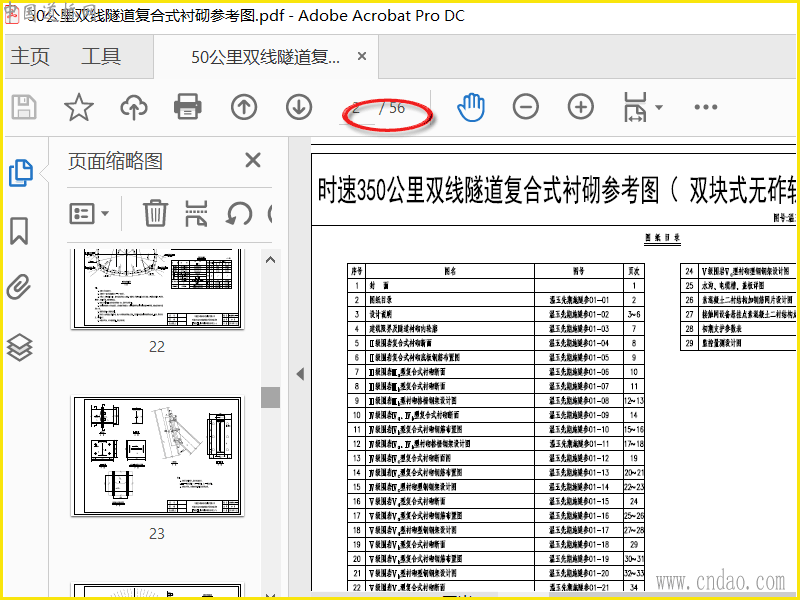Bookmark the file with the star icon
The width and height of the screenshot is (800, 600).
tap(79, 107)
